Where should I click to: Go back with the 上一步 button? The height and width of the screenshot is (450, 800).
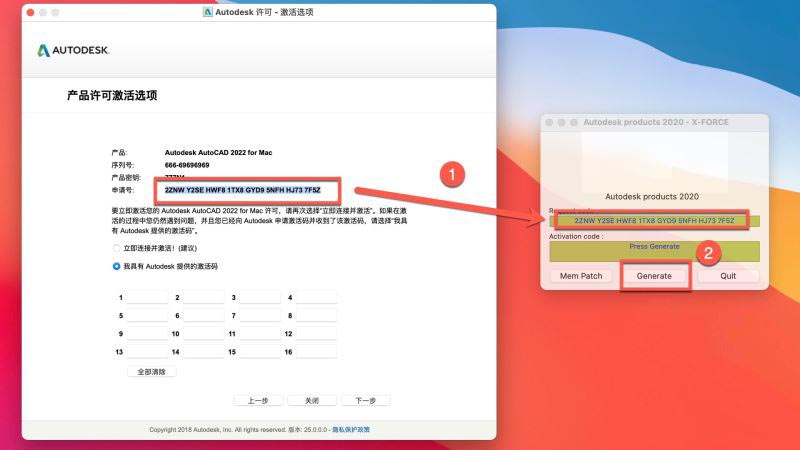pos(258,401)
